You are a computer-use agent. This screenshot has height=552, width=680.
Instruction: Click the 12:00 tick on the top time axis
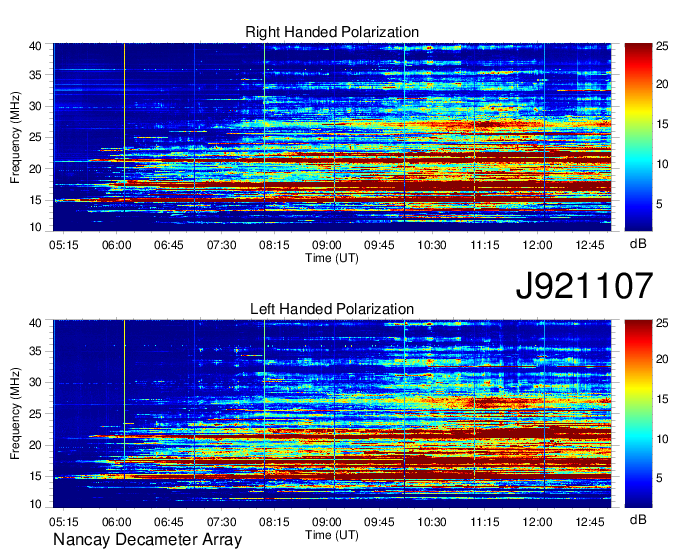[537, 245]
